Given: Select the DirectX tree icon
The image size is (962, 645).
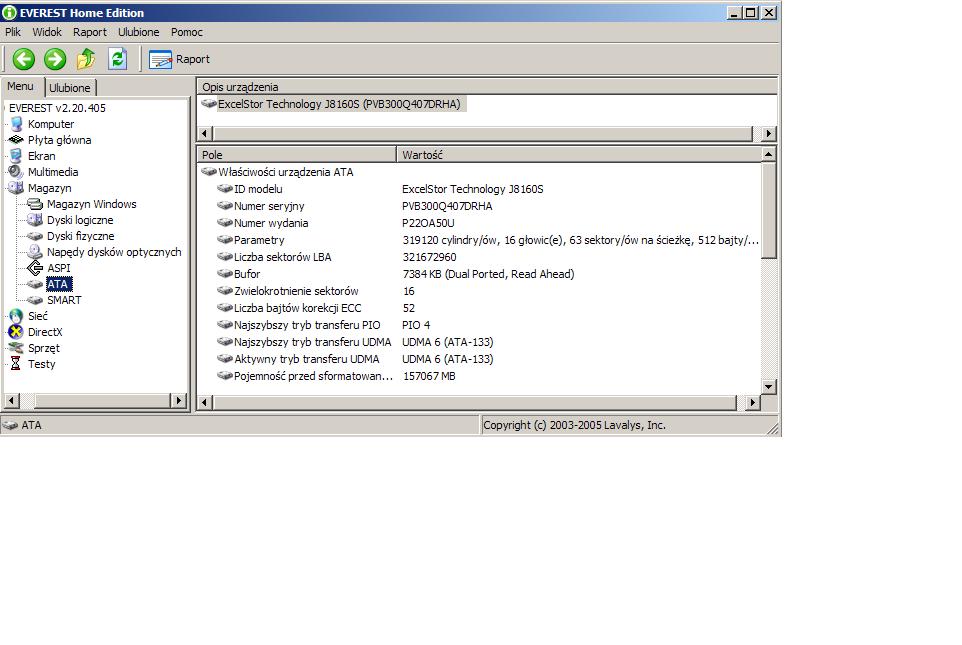Looking at the screenshot, I should pyautogui.click(x=17, y=332).
